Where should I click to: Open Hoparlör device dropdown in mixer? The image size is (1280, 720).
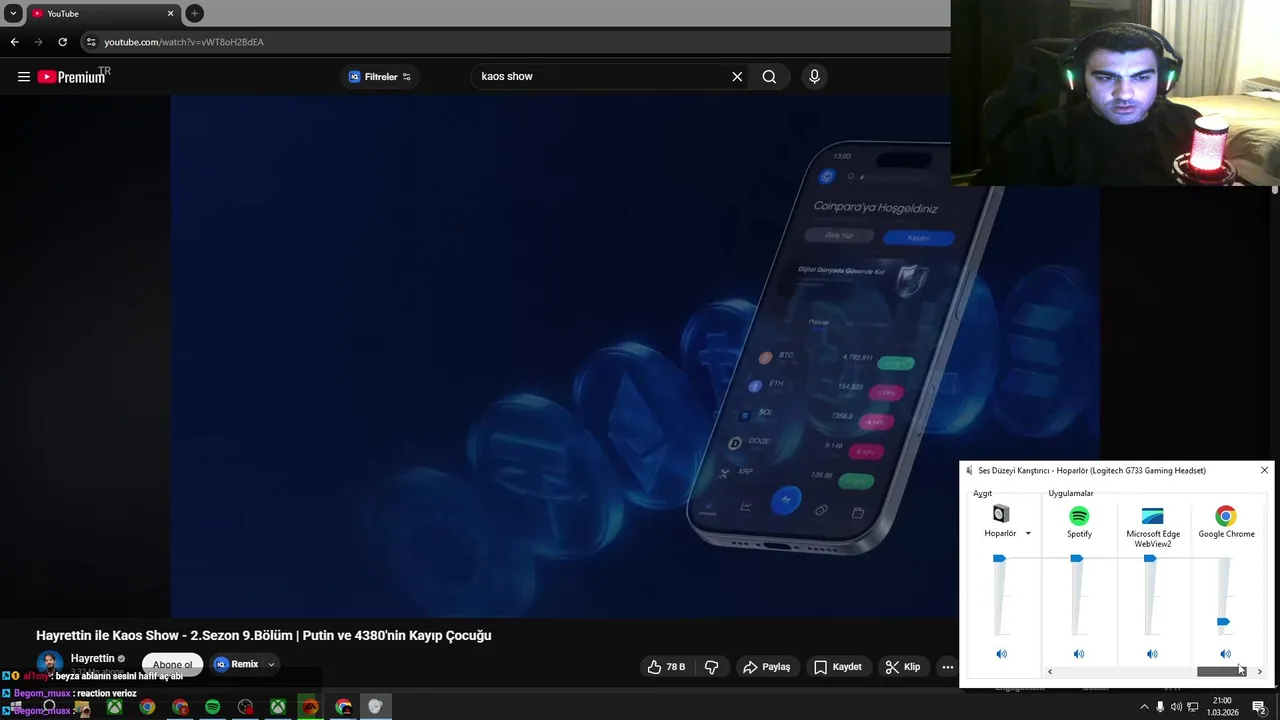1028,534
